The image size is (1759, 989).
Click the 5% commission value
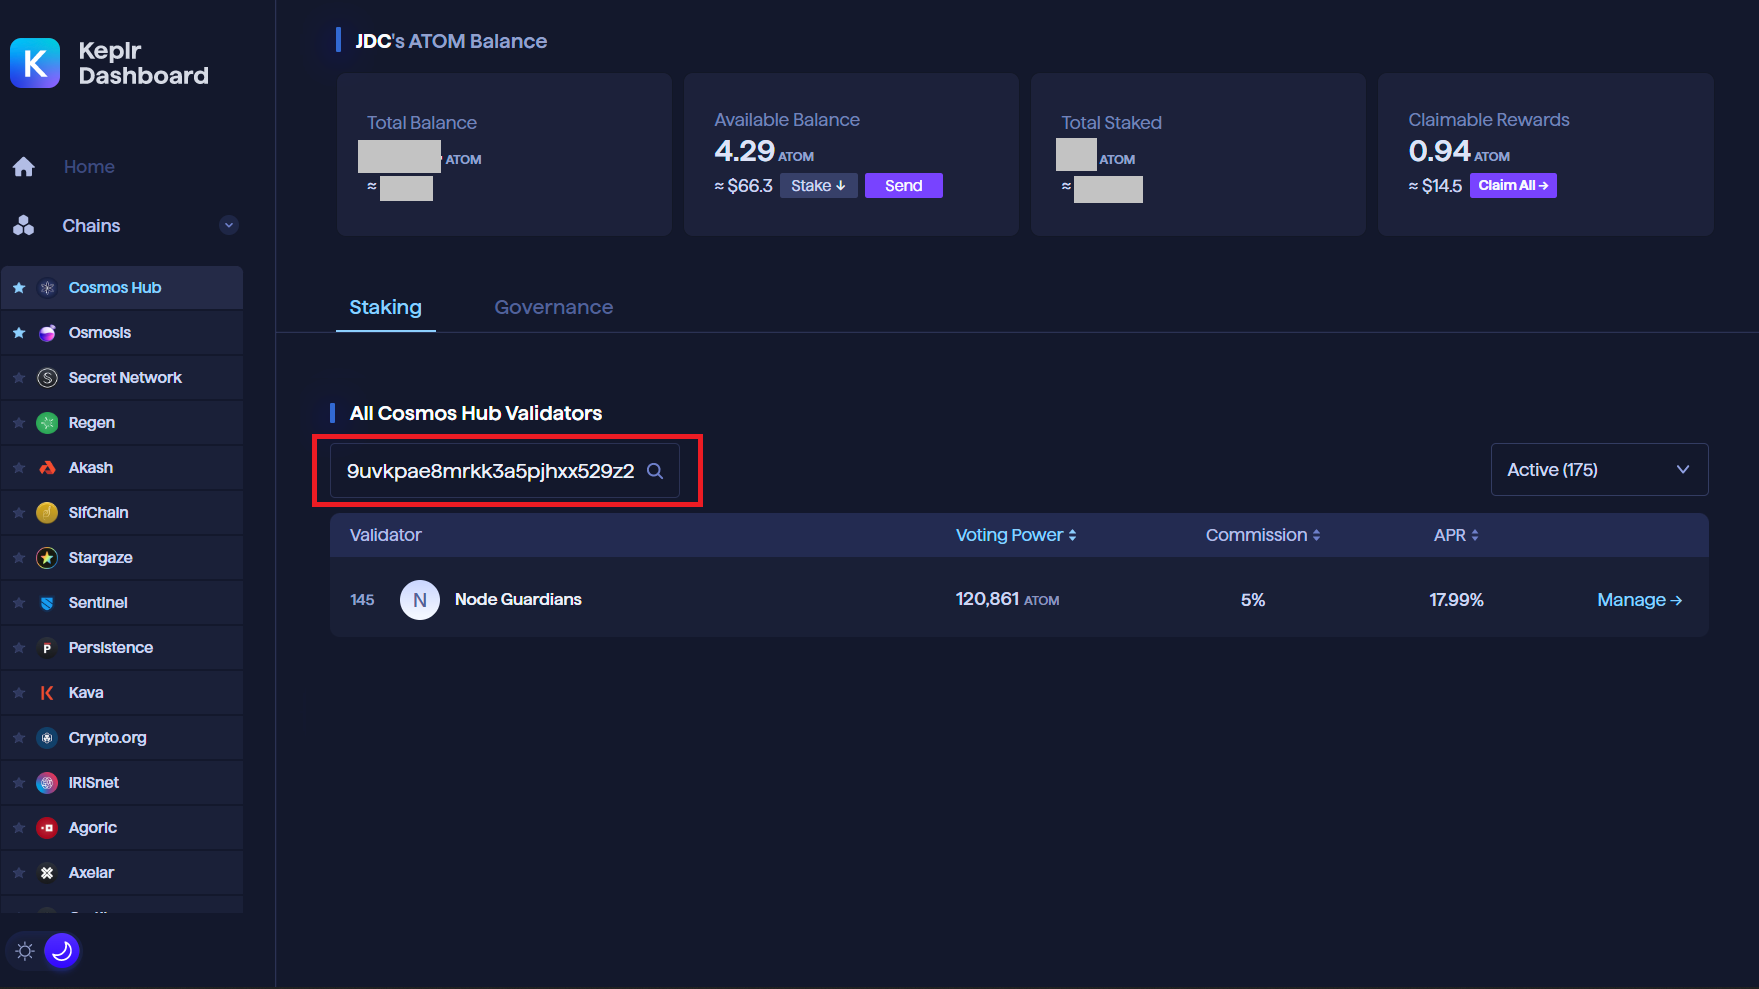coord(1253,600)
